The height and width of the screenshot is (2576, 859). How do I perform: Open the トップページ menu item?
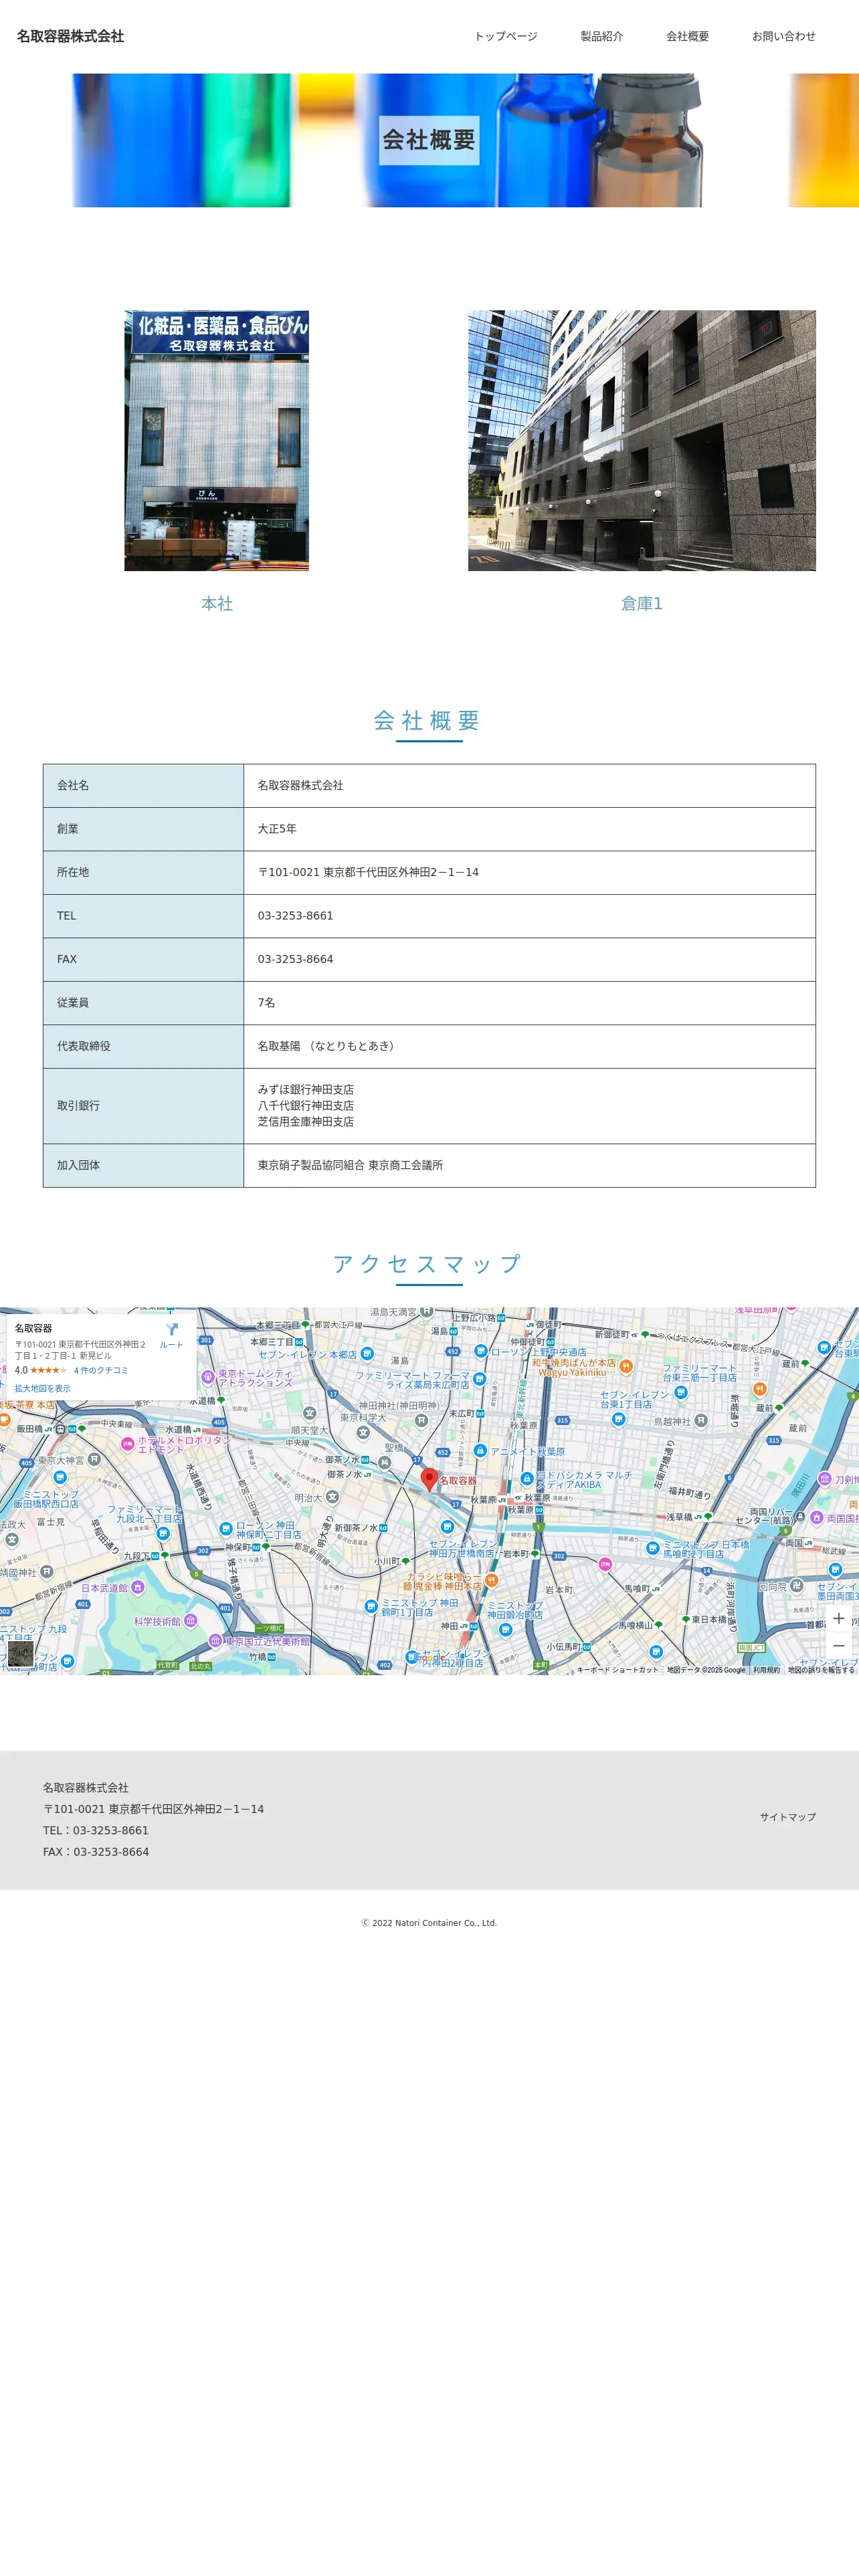[505, 36]
